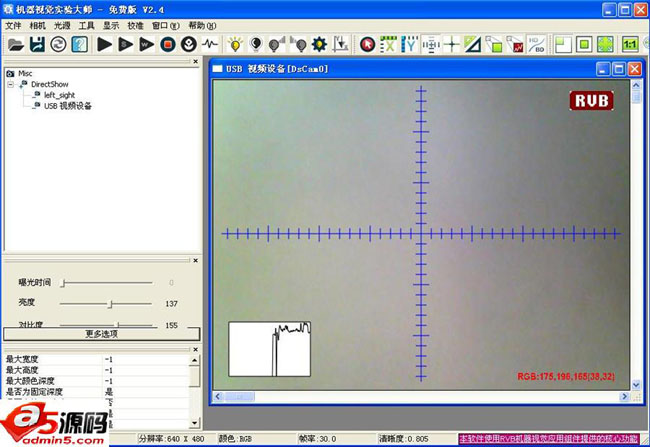Viewport: 650px width, 447px height.
Task: Open the 相机 menu
Action: (38, 25)
